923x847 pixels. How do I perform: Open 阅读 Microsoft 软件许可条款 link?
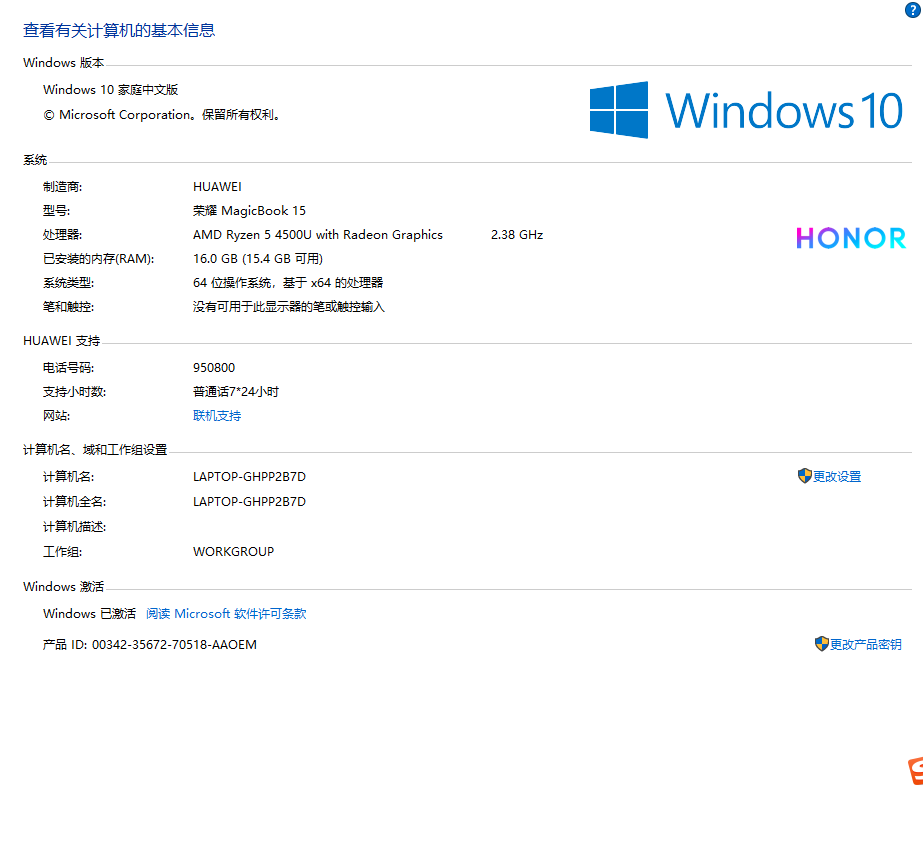[226, 613]
